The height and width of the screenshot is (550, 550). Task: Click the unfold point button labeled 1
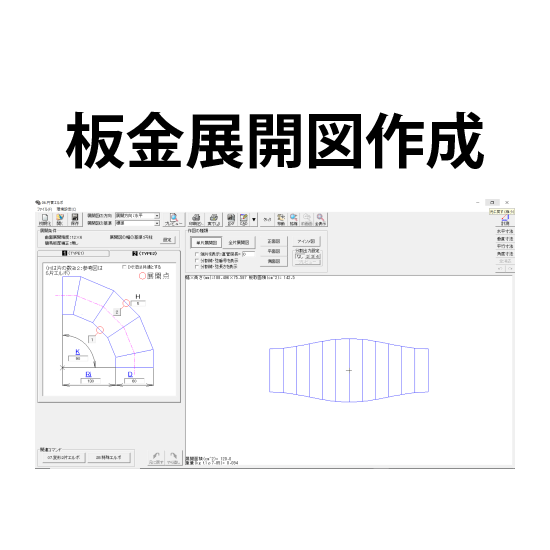point(92,340)
